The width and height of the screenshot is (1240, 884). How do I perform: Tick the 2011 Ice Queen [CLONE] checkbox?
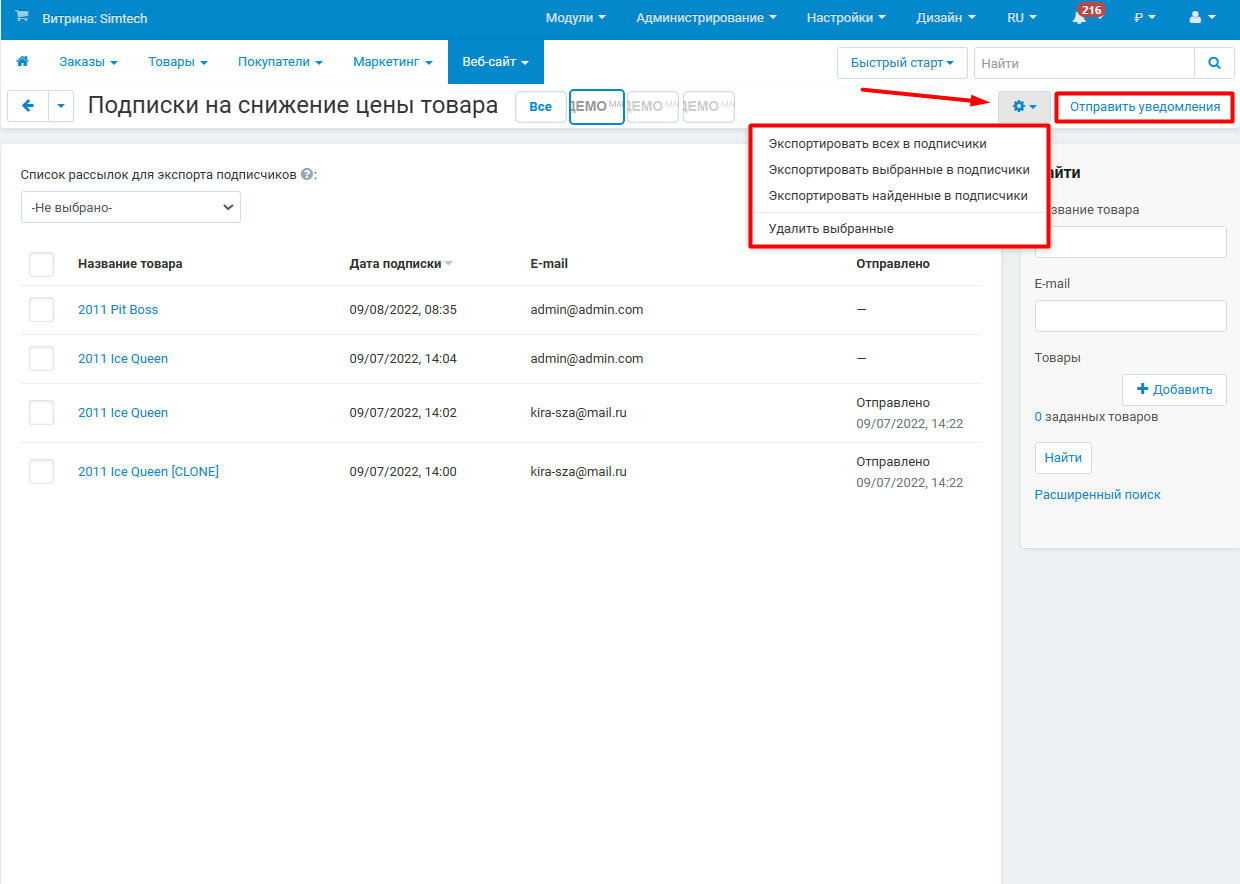click(x=41, y=472)
